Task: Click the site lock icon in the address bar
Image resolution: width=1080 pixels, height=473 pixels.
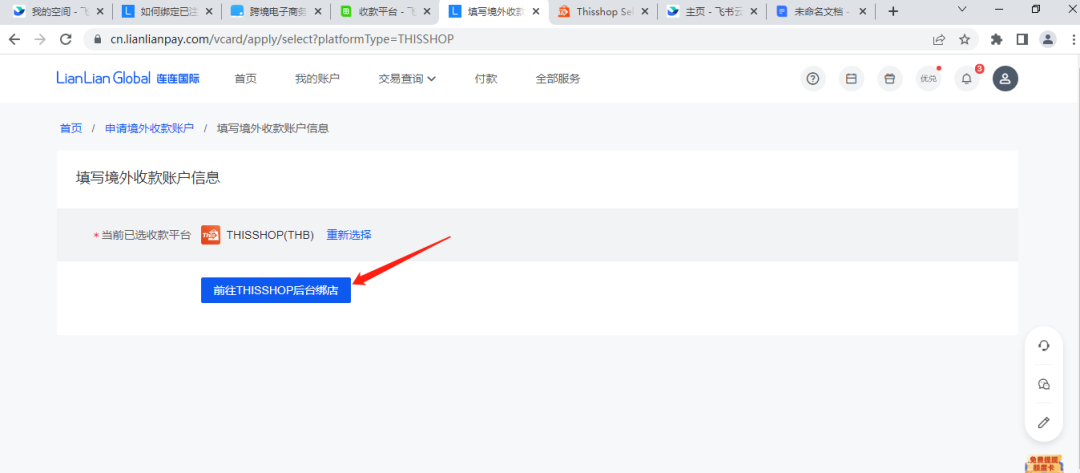Action: (x=97, y=39)
